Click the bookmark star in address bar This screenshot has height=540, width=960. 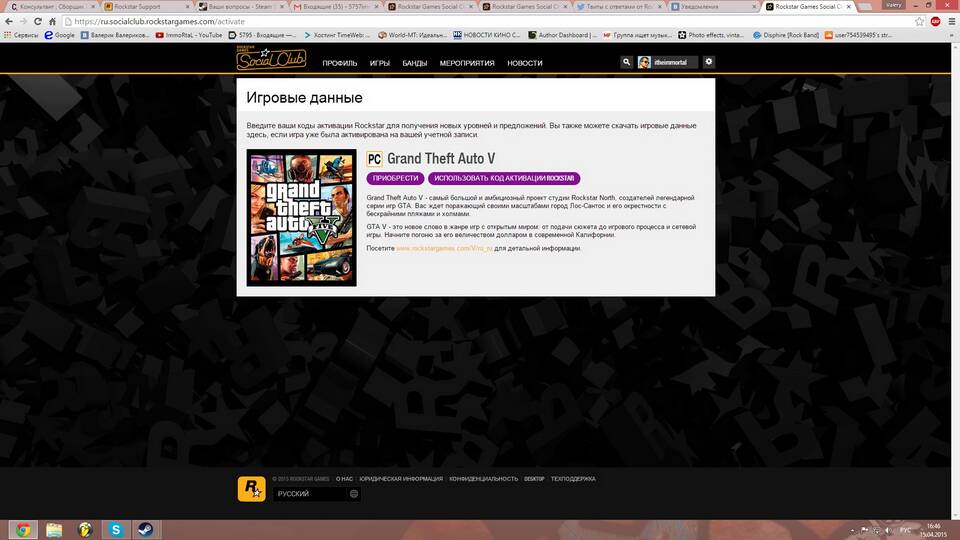click(x=919, y=21)
